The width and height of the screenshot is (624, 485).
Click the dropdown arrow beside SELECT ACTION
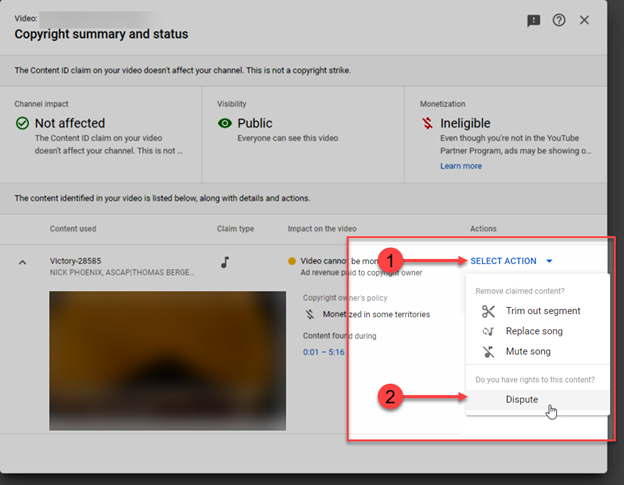point(549,262)
